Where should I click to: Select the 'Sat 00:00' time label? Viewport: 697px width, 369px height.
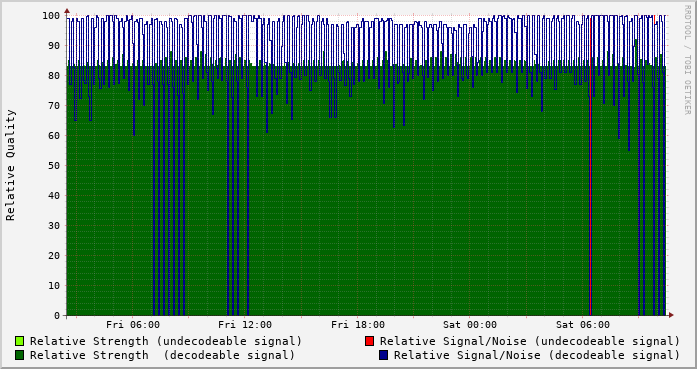(470, 325)
